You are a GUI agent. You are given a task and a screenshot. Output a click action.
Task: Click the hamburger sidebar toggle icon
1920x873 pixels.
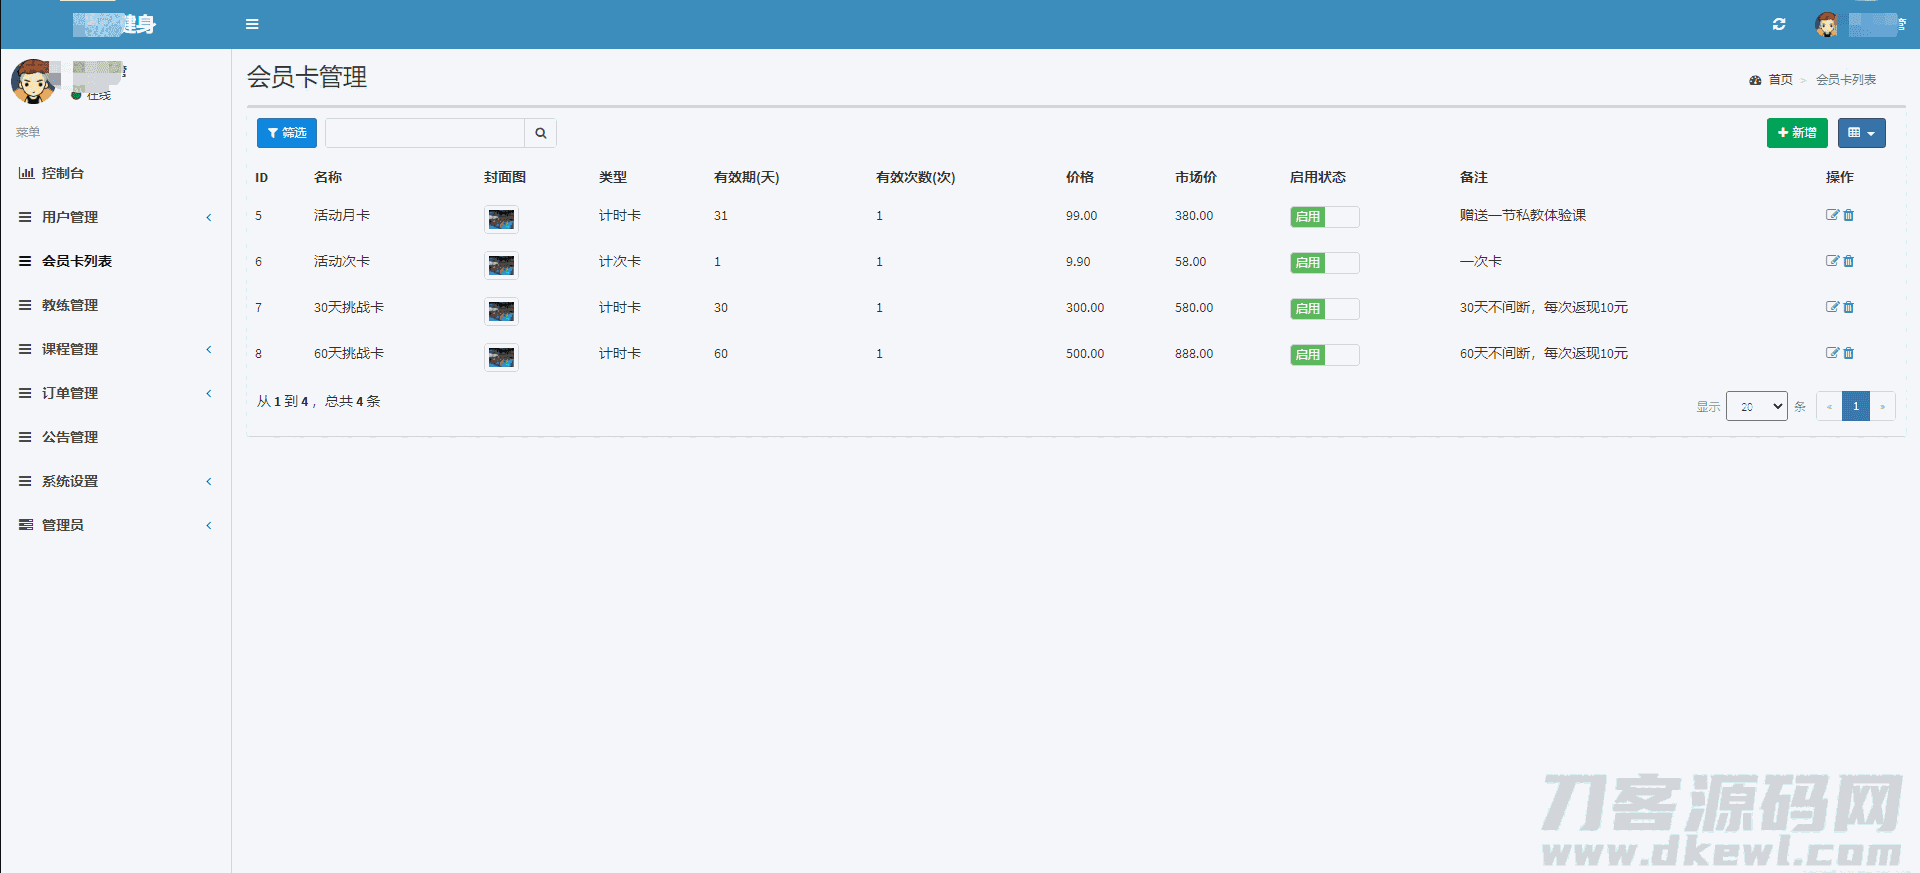pyautogui.click(x=252, y=24)
